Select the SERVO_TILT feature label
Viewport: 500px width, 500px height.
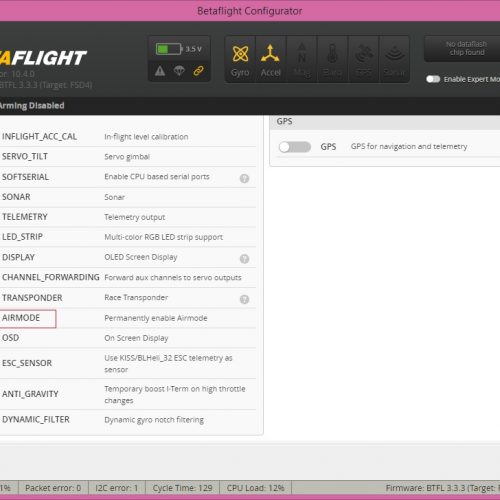25,156
